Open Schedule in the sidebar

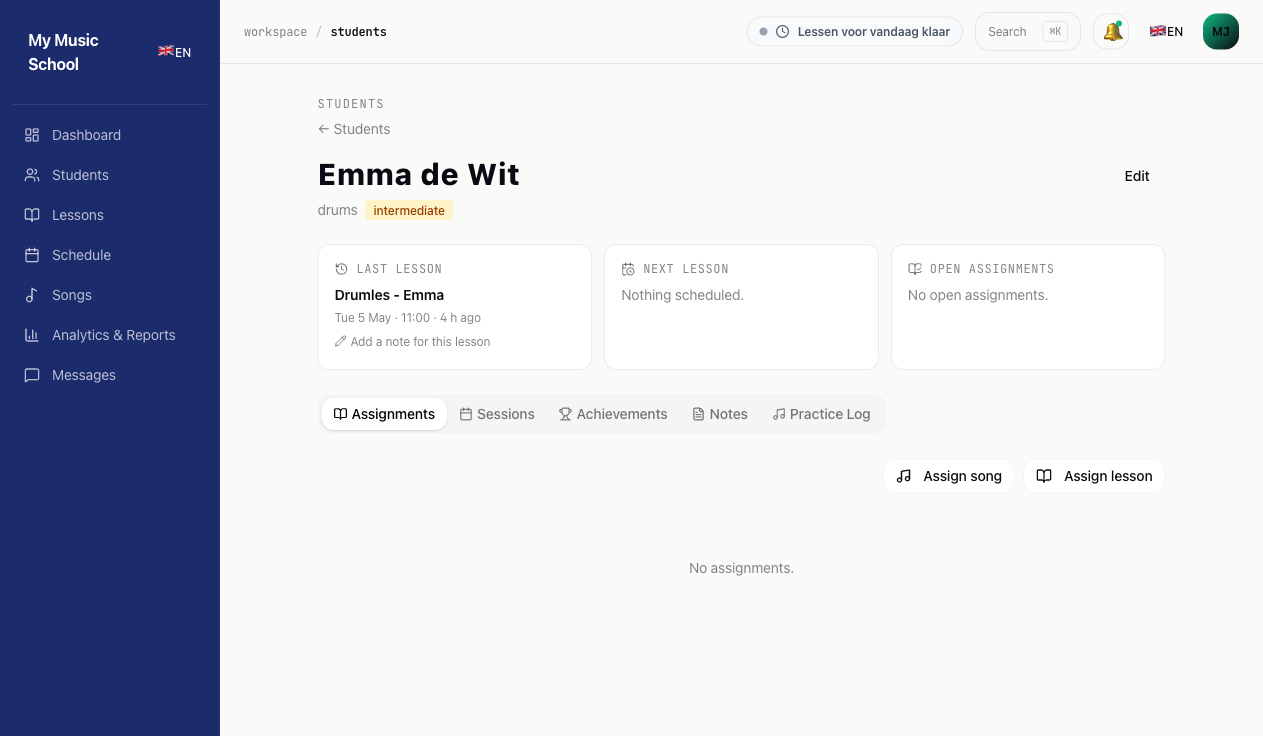click(x=110, y=255)
